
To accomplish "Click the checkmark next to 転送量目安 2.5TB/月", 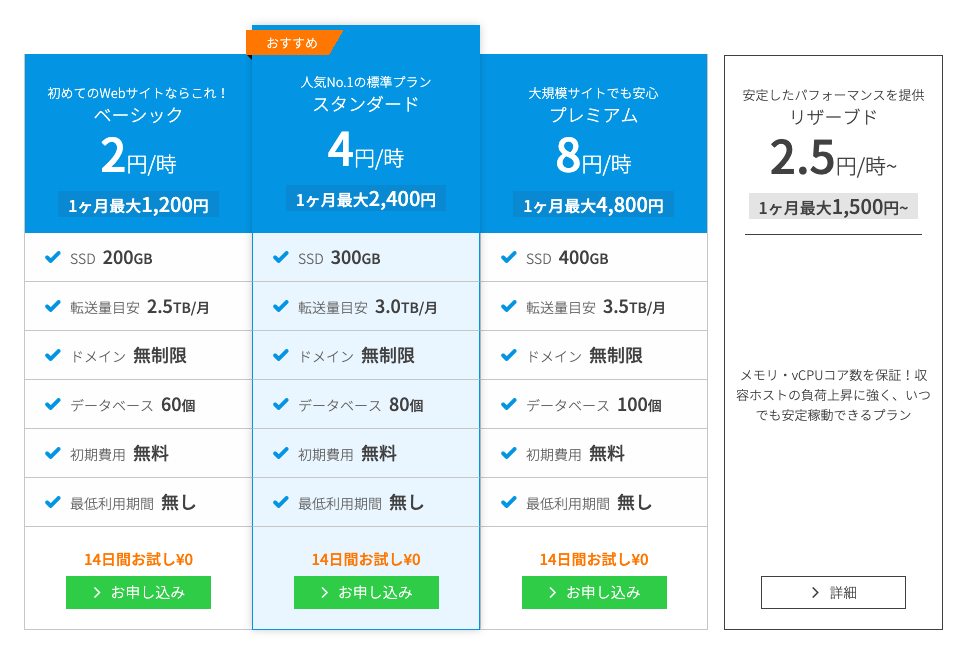I will pos(53,306).
